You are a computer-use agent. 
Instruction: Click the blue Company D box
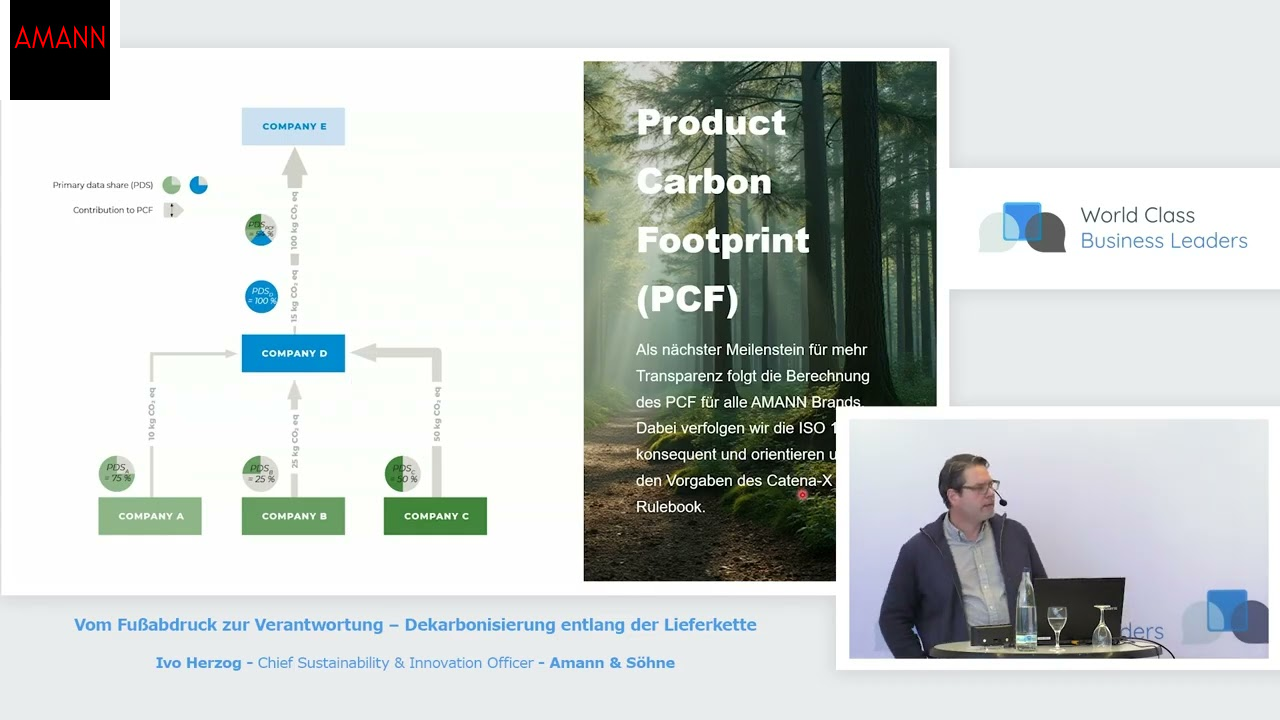(x=293, y=353)
